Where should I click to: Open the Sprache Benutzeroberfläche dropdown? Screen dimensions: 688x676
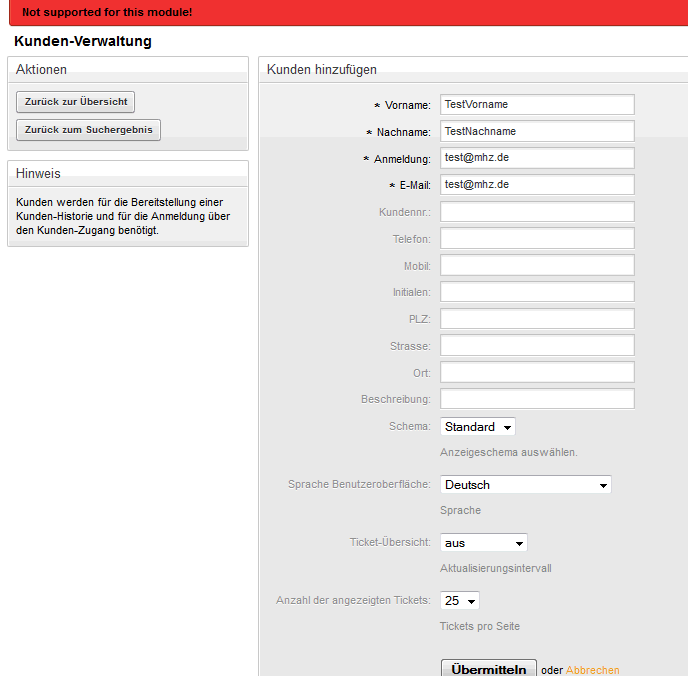(526, 485)
